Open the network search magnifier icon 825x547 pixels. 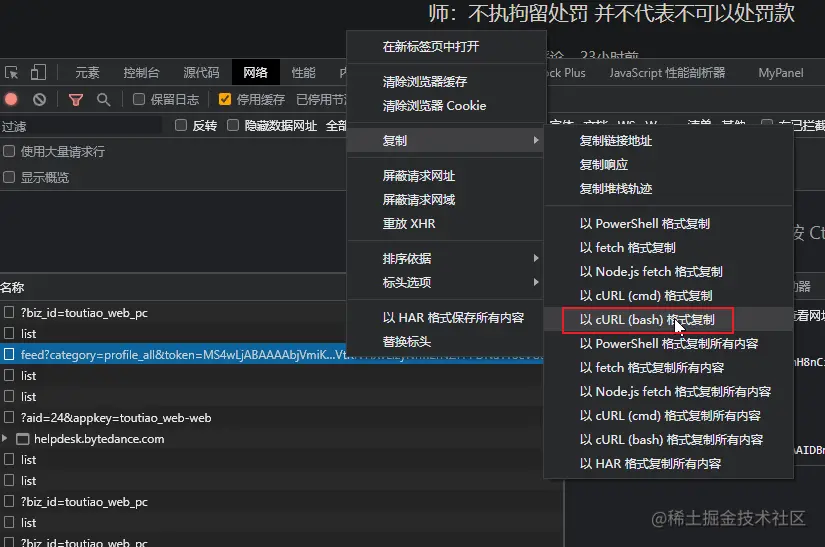104,99
